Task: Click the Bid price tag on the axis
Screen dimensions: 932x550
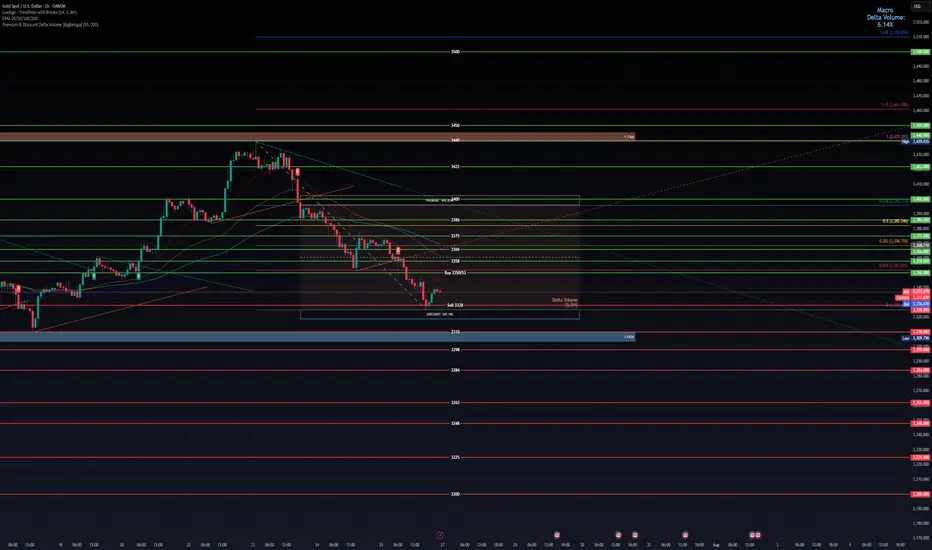Action: [x=916, y=304]
